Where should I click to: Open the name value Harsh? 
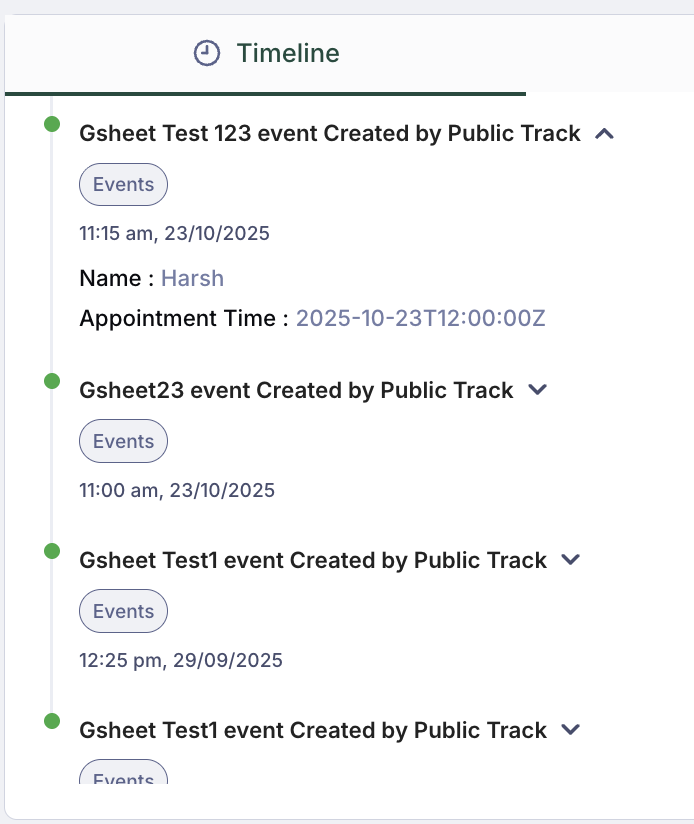192,278
